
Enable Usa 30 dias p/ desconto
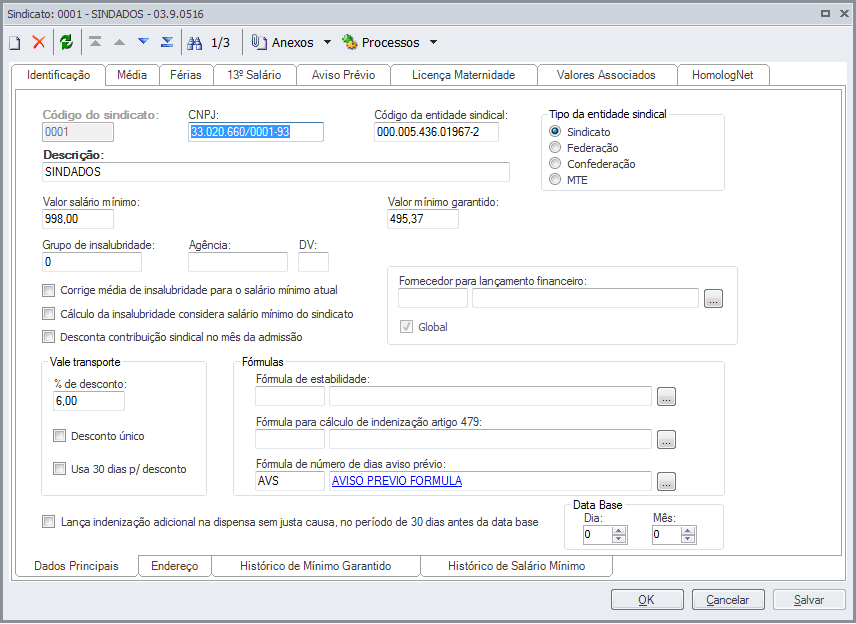point(60,468)
